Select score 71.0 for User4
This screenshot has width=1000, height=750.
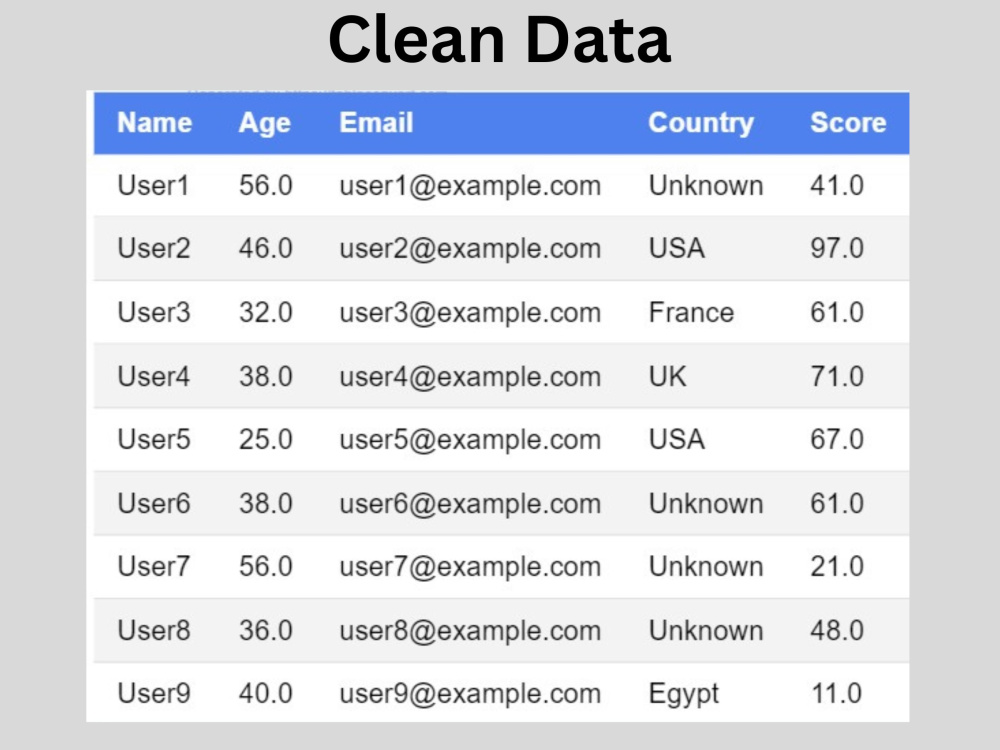pos(837,376)
